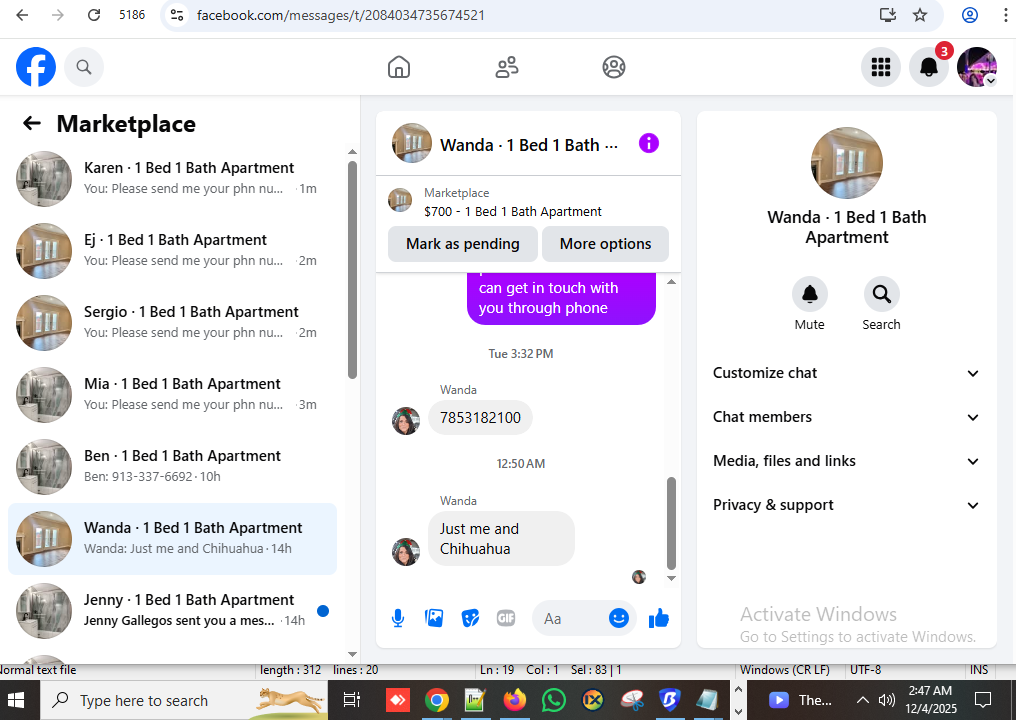Choose a GIF icon
The image size is (1016, 720).
tap(506, 618)
